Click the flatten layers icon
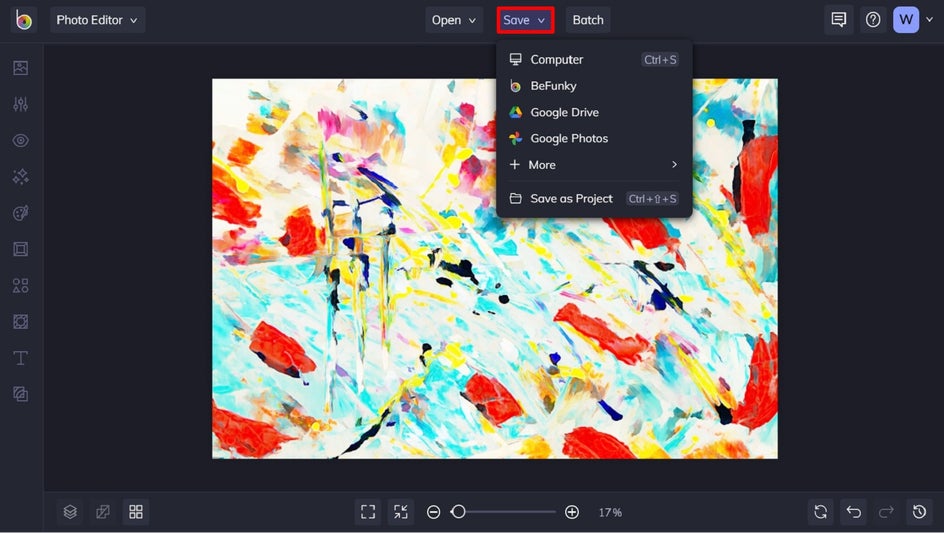944x533 pixels. coord(103,512)
